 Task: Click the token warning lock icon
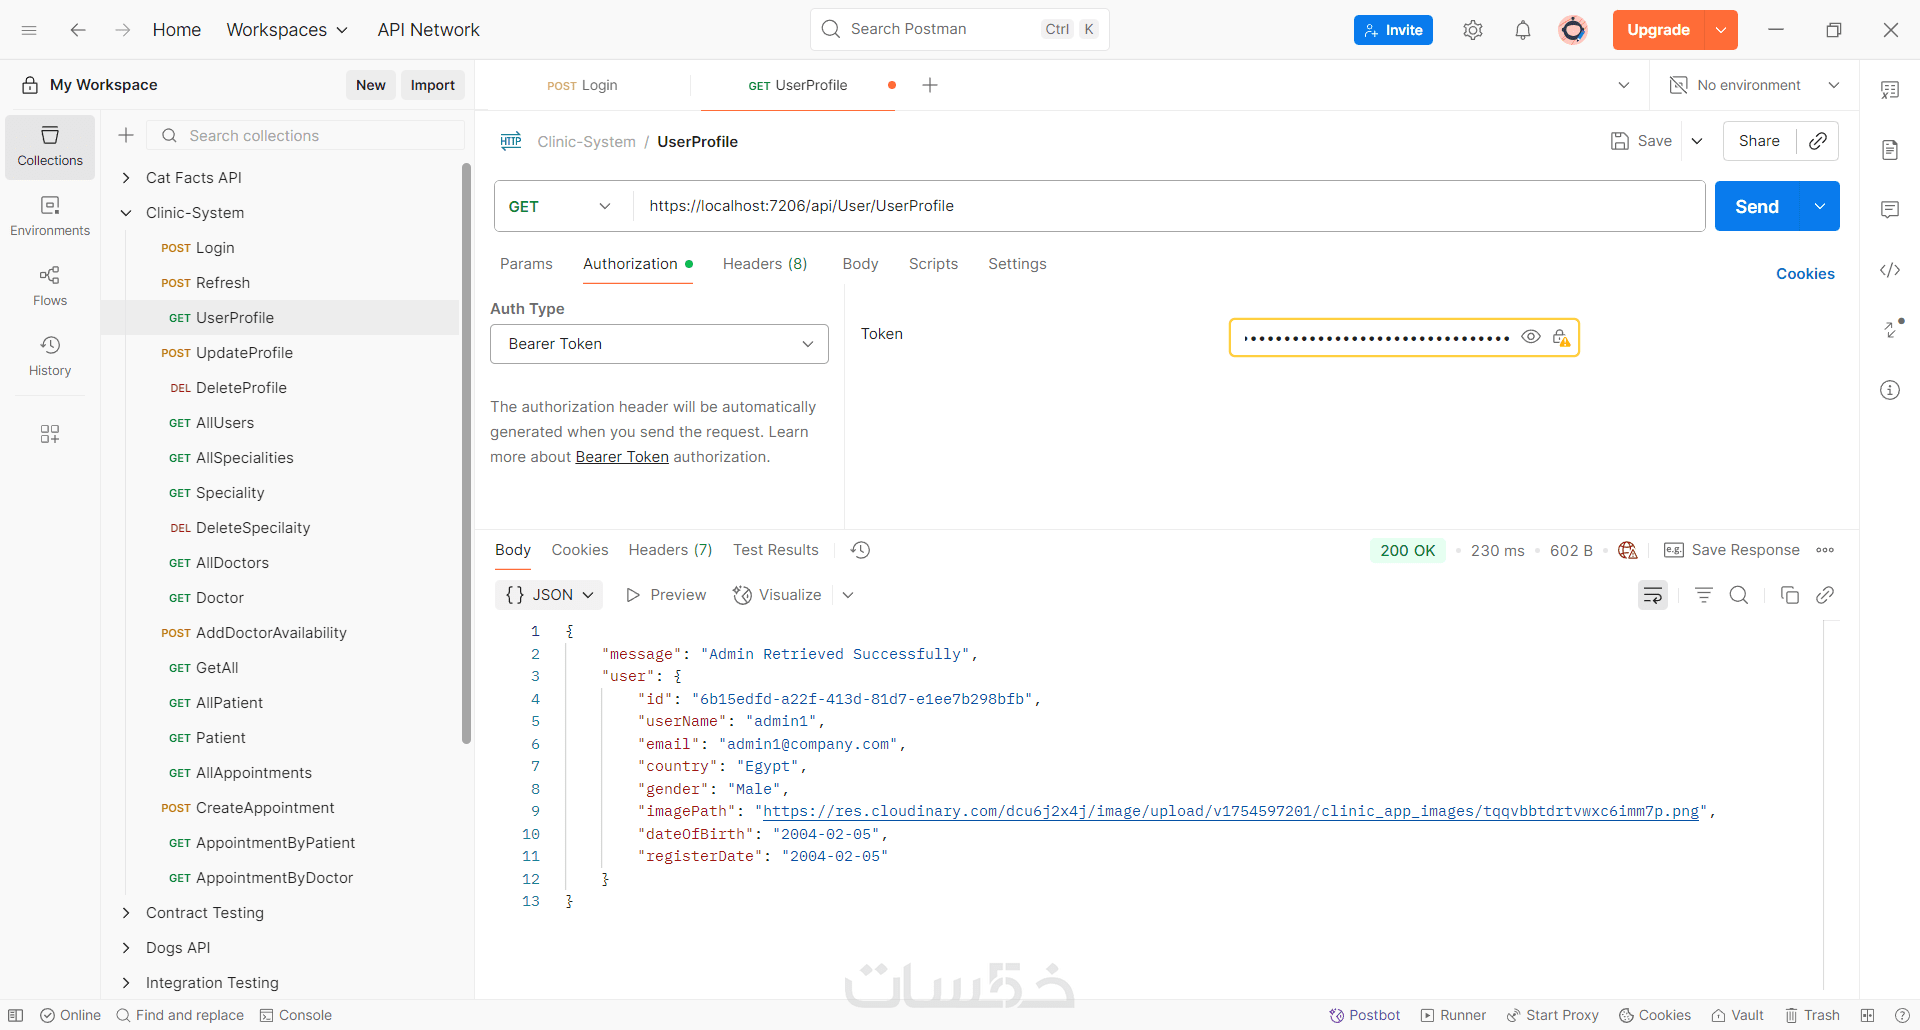point(1561,337)
